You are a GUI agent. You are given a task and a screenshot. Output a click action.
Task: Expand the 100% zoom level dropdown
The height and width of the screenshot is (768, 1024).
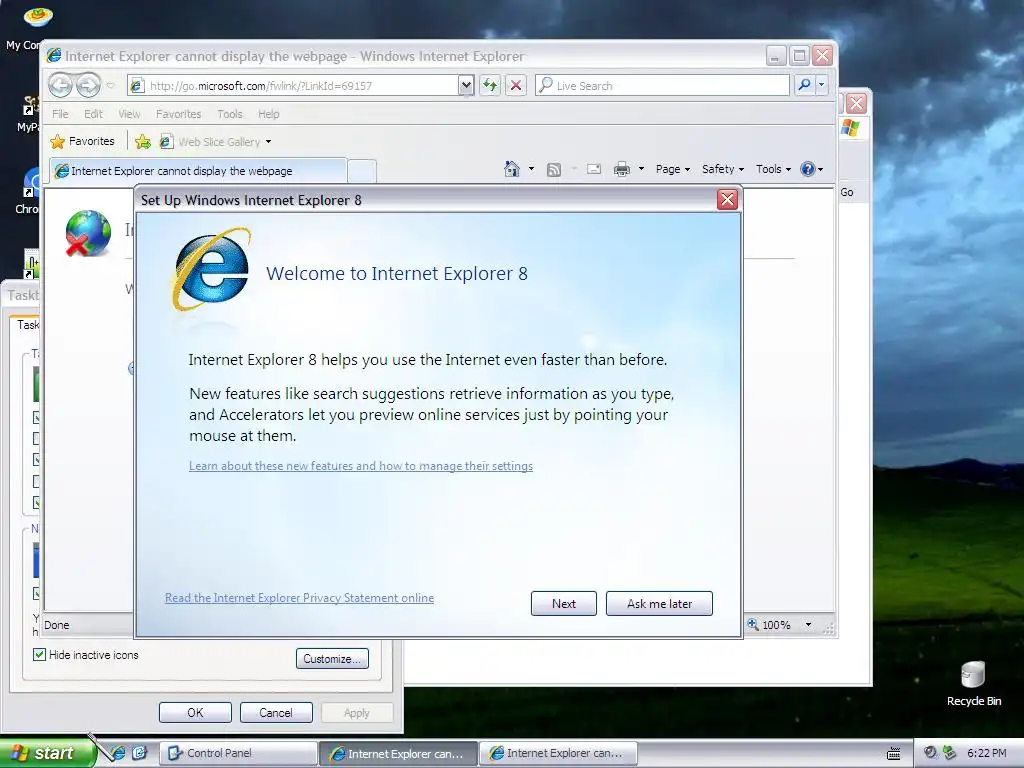[808, 625]
